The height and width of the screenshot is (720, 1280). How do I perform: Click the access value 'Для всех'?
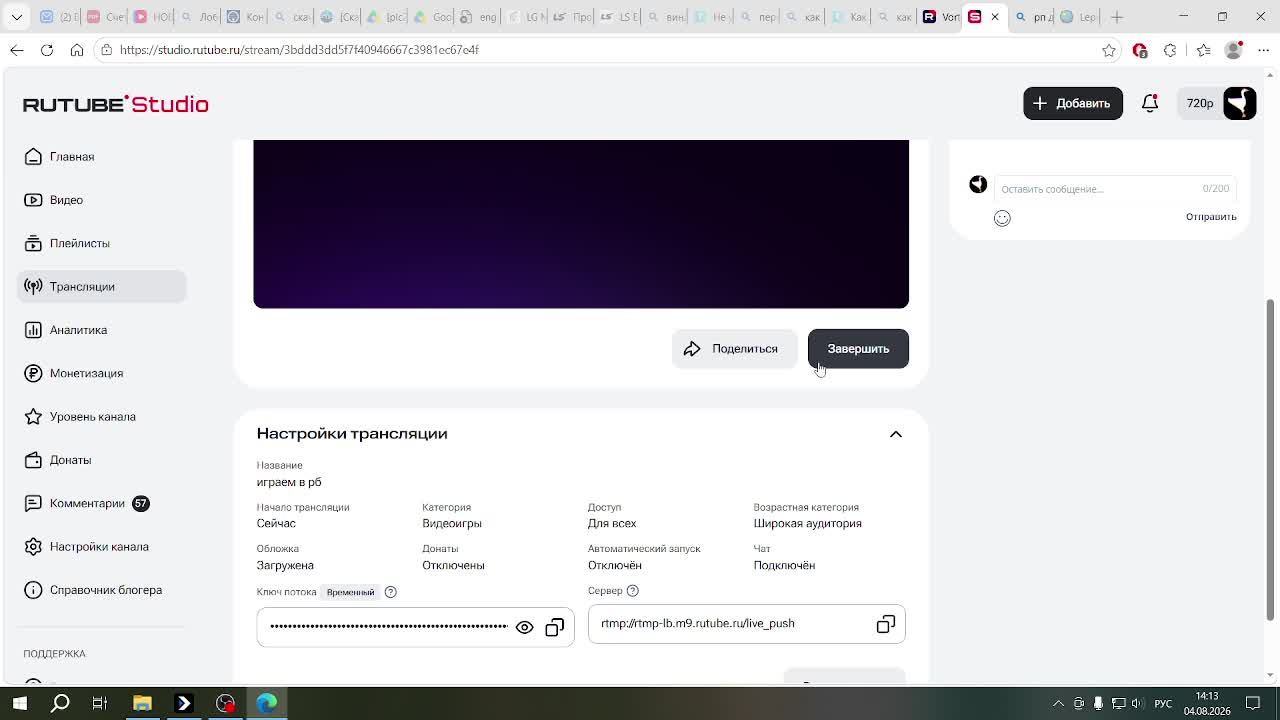pos(612,524)
